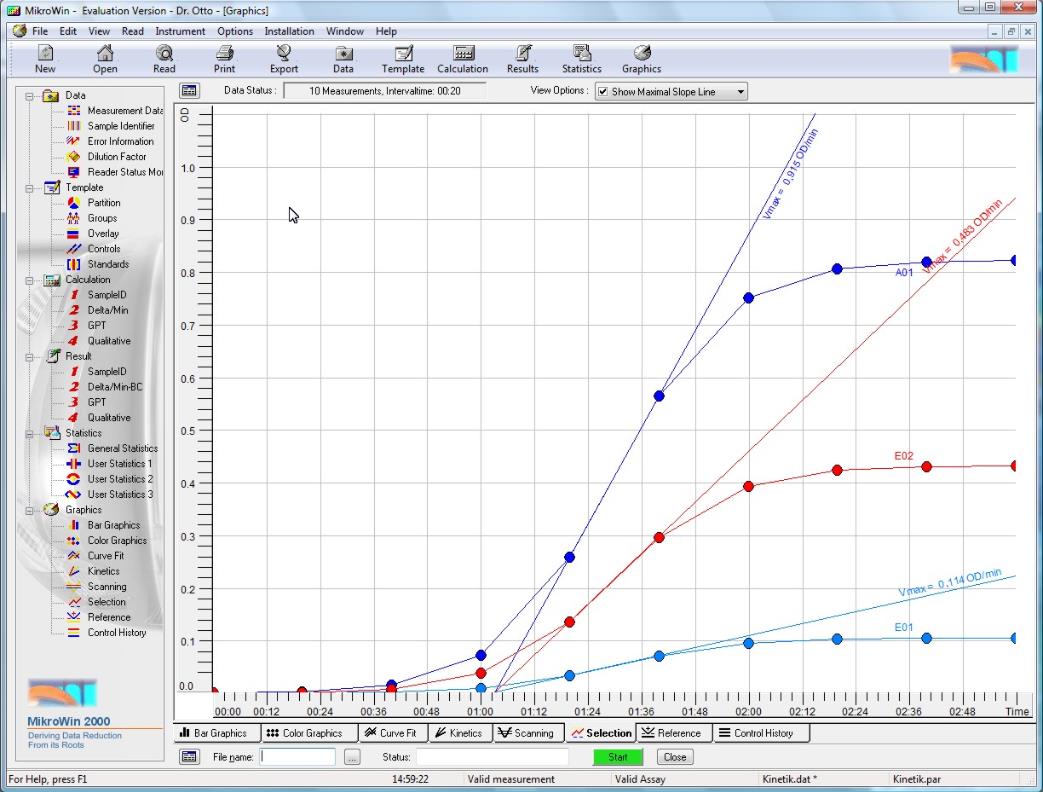Click the Print toolbar icon
1043x792 pixels.
[x=224, y=59]
